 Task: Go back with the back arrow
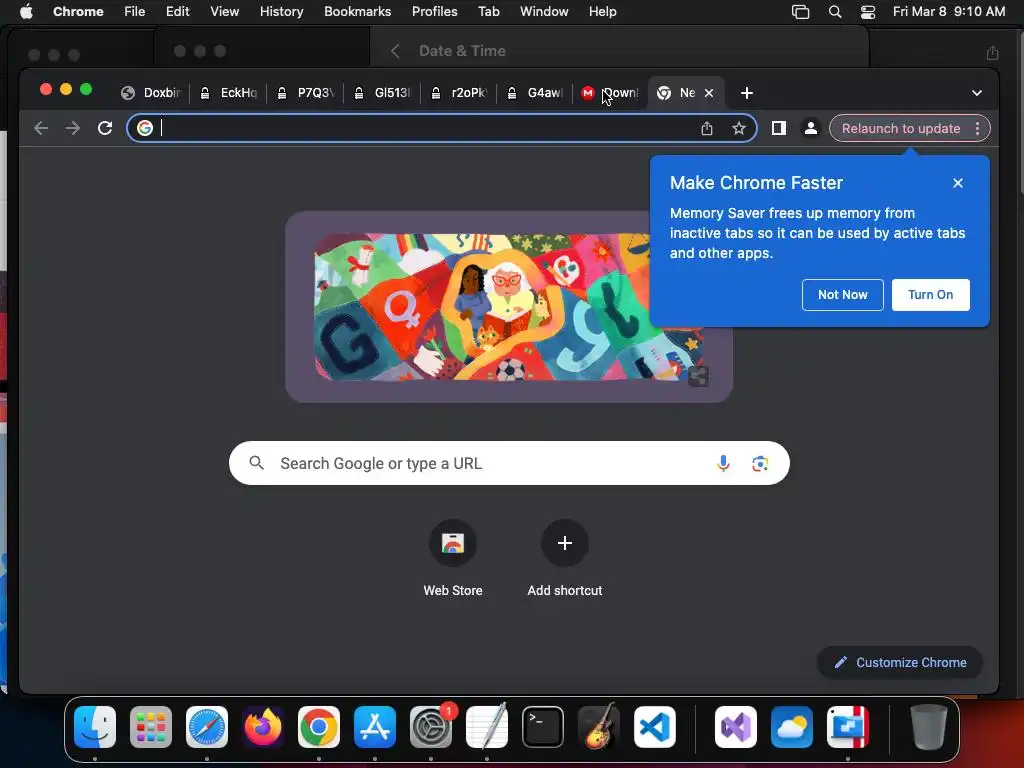click(x=41, y=128)
